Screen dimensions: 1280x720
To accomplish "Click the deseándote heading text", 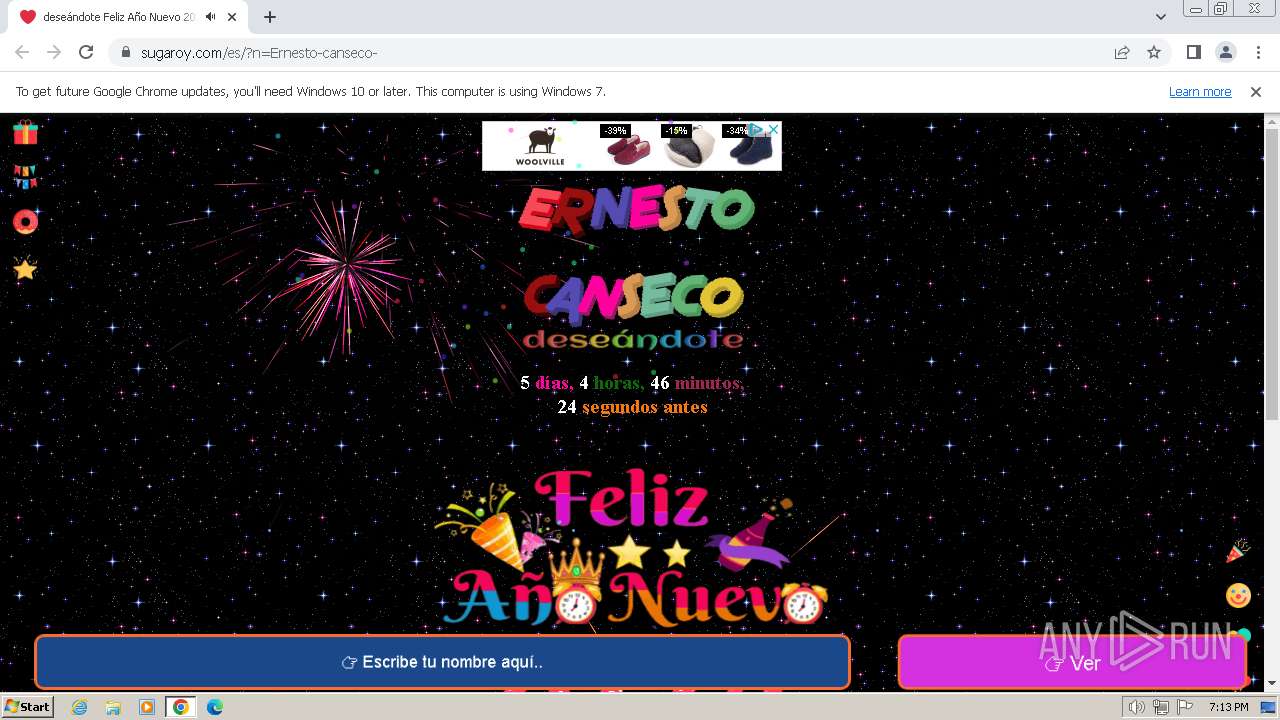I will coord(633,340).
